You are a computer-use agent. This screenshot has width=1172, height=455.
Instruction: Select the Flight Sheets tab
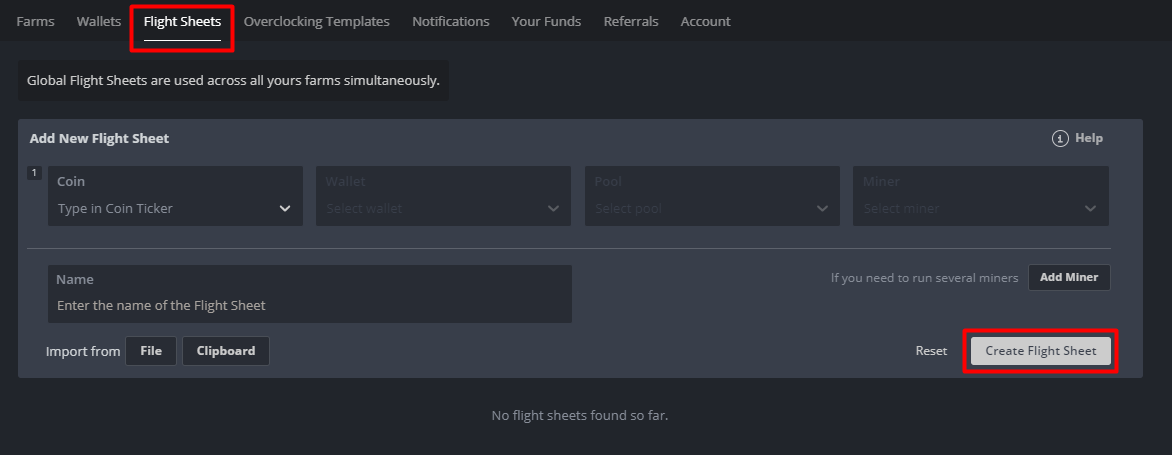pos(182,21)
